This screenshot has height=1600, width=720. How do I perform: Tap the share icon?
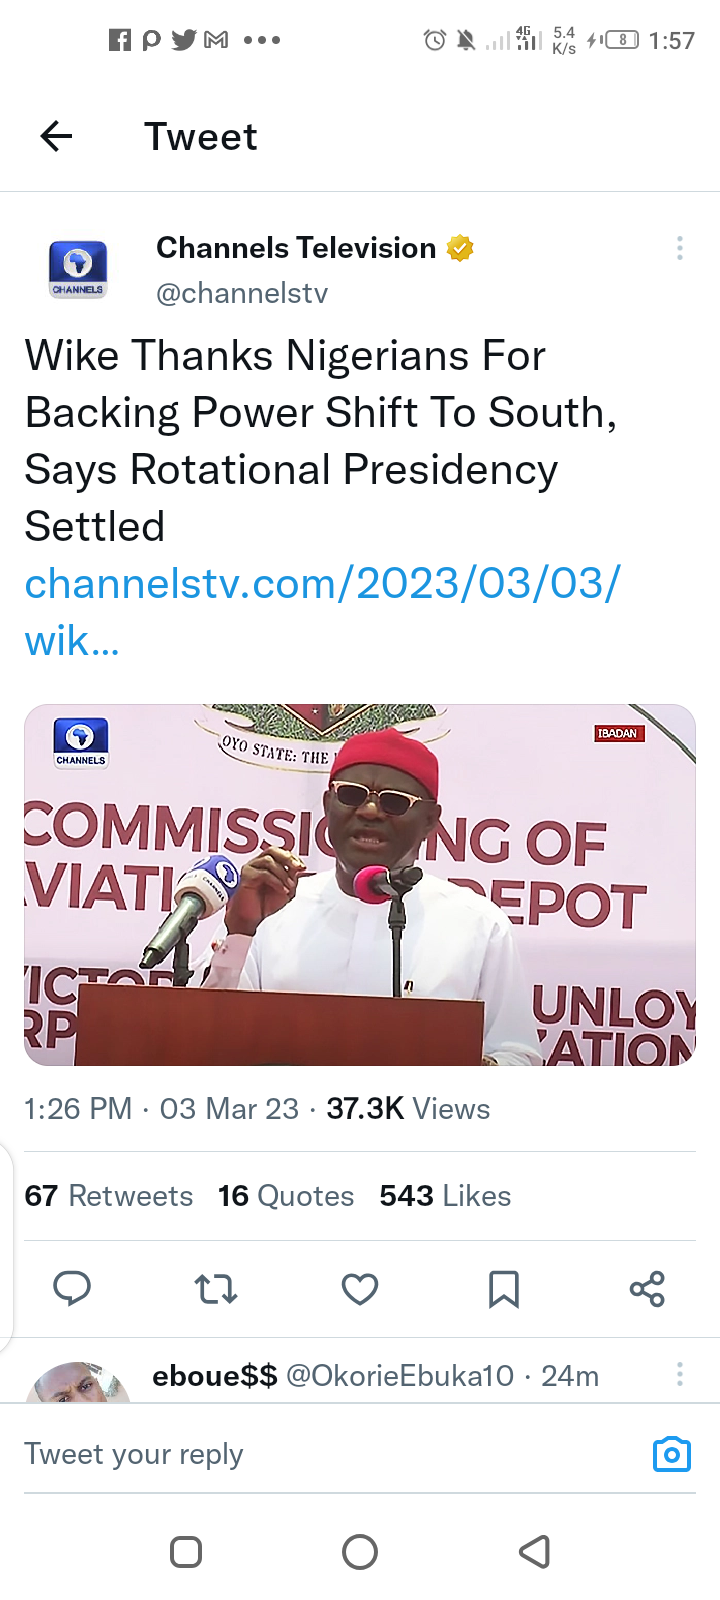[x=647, y=1289]
